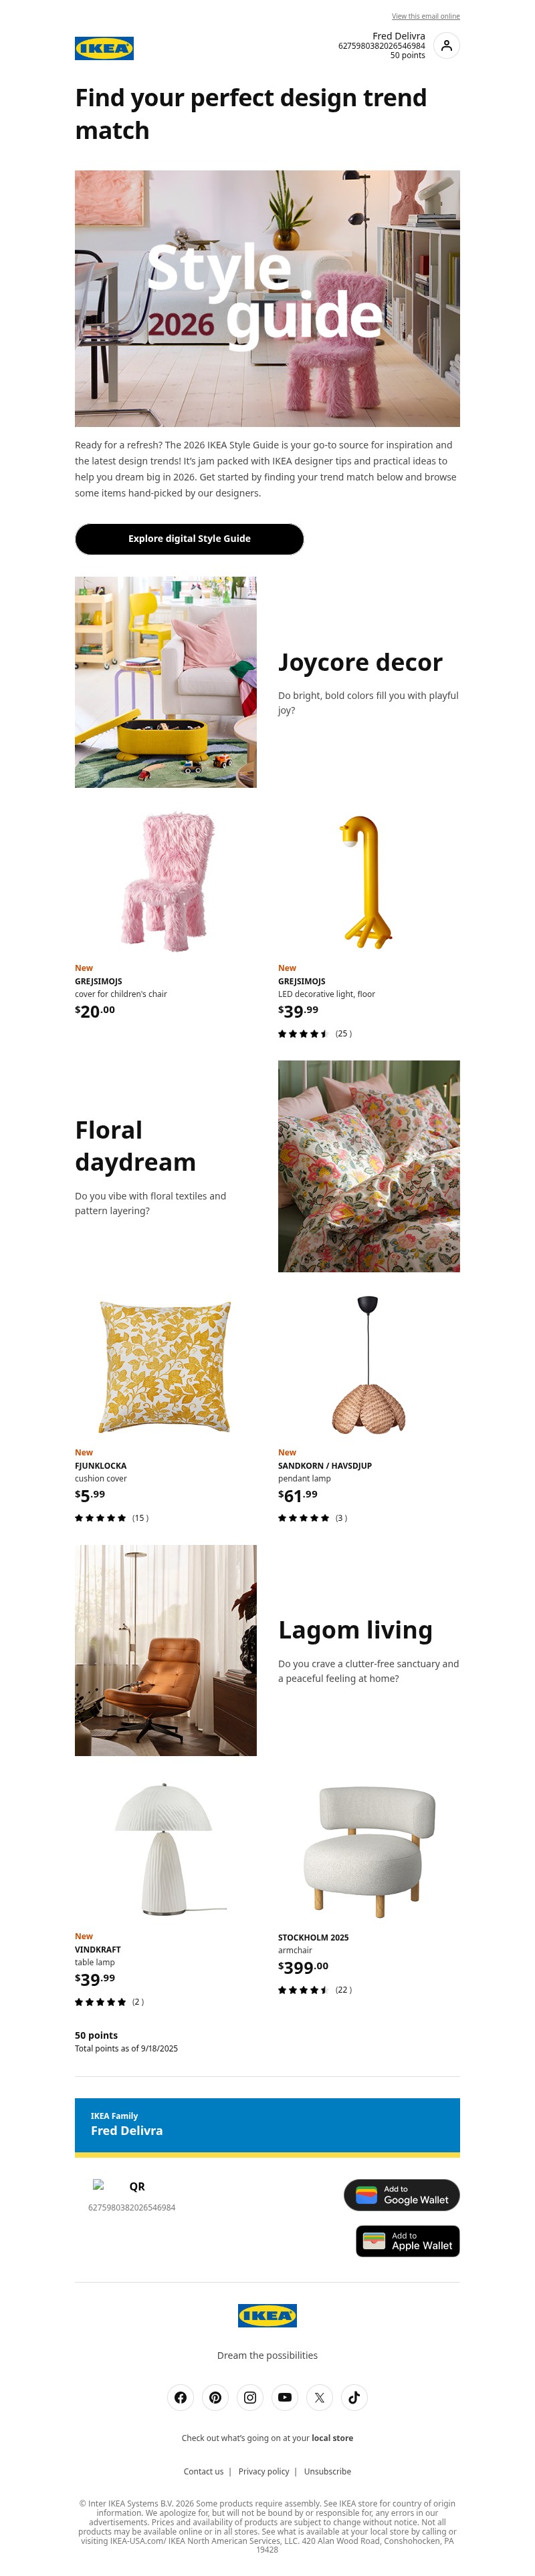Click the Contact us link

[x=203, y=2471]
